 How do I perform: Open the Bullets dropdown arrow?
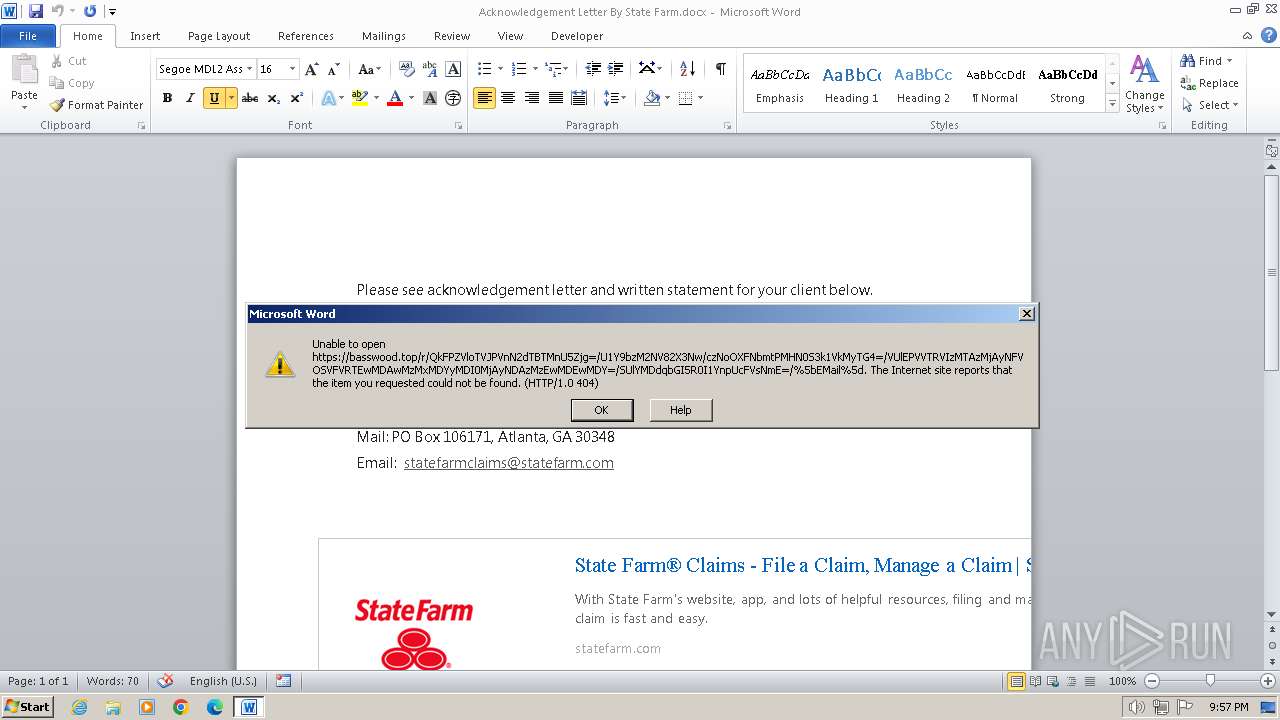tap(501, 69)
